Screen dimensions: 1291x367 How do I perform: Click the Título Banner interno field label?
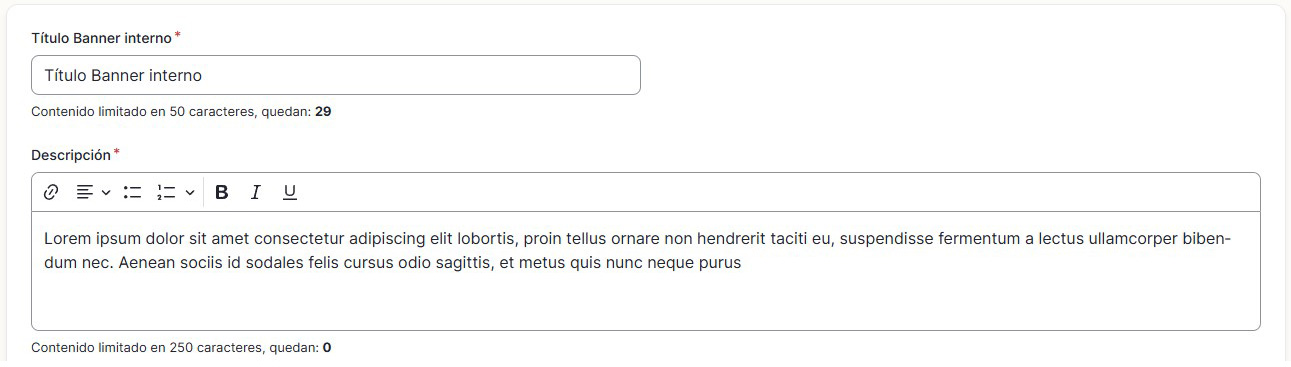[x=101, y=38]
